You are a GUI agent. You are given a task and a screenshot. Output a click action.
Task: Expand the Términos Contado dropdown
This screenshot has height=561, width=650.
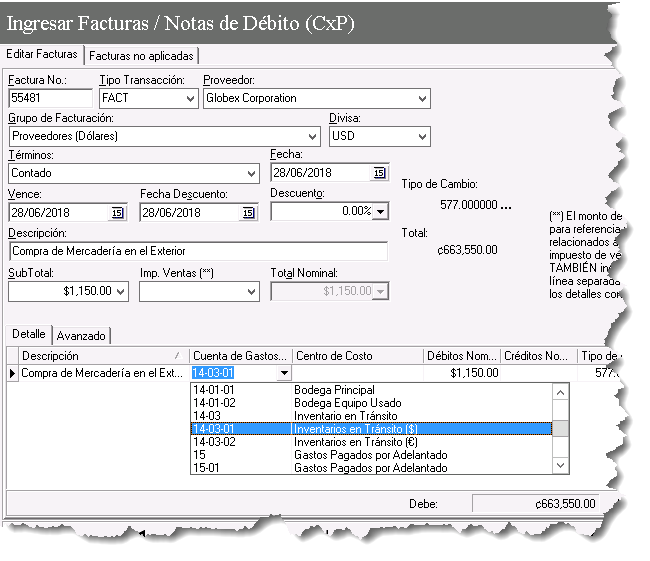(251, 173)
